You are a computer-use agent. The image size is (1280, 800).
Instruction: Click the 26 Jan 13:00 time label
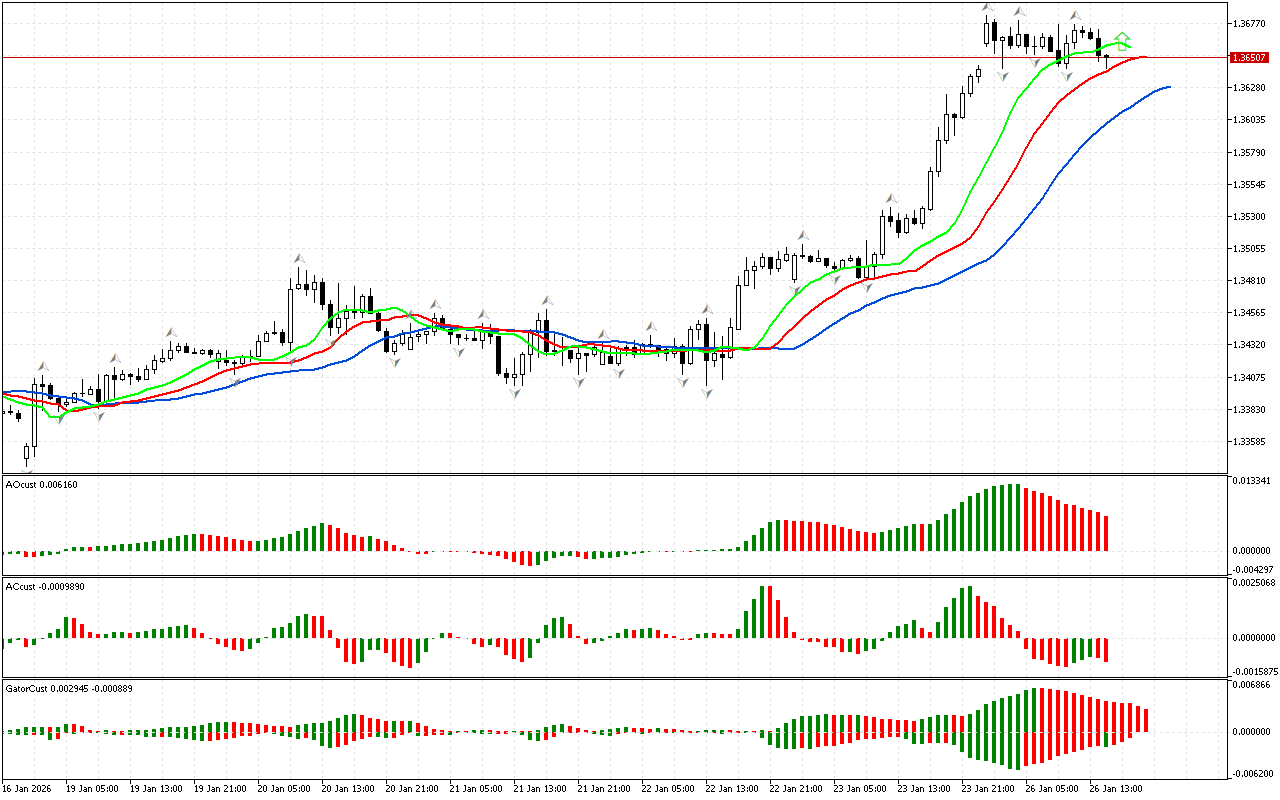point(1116,789)
